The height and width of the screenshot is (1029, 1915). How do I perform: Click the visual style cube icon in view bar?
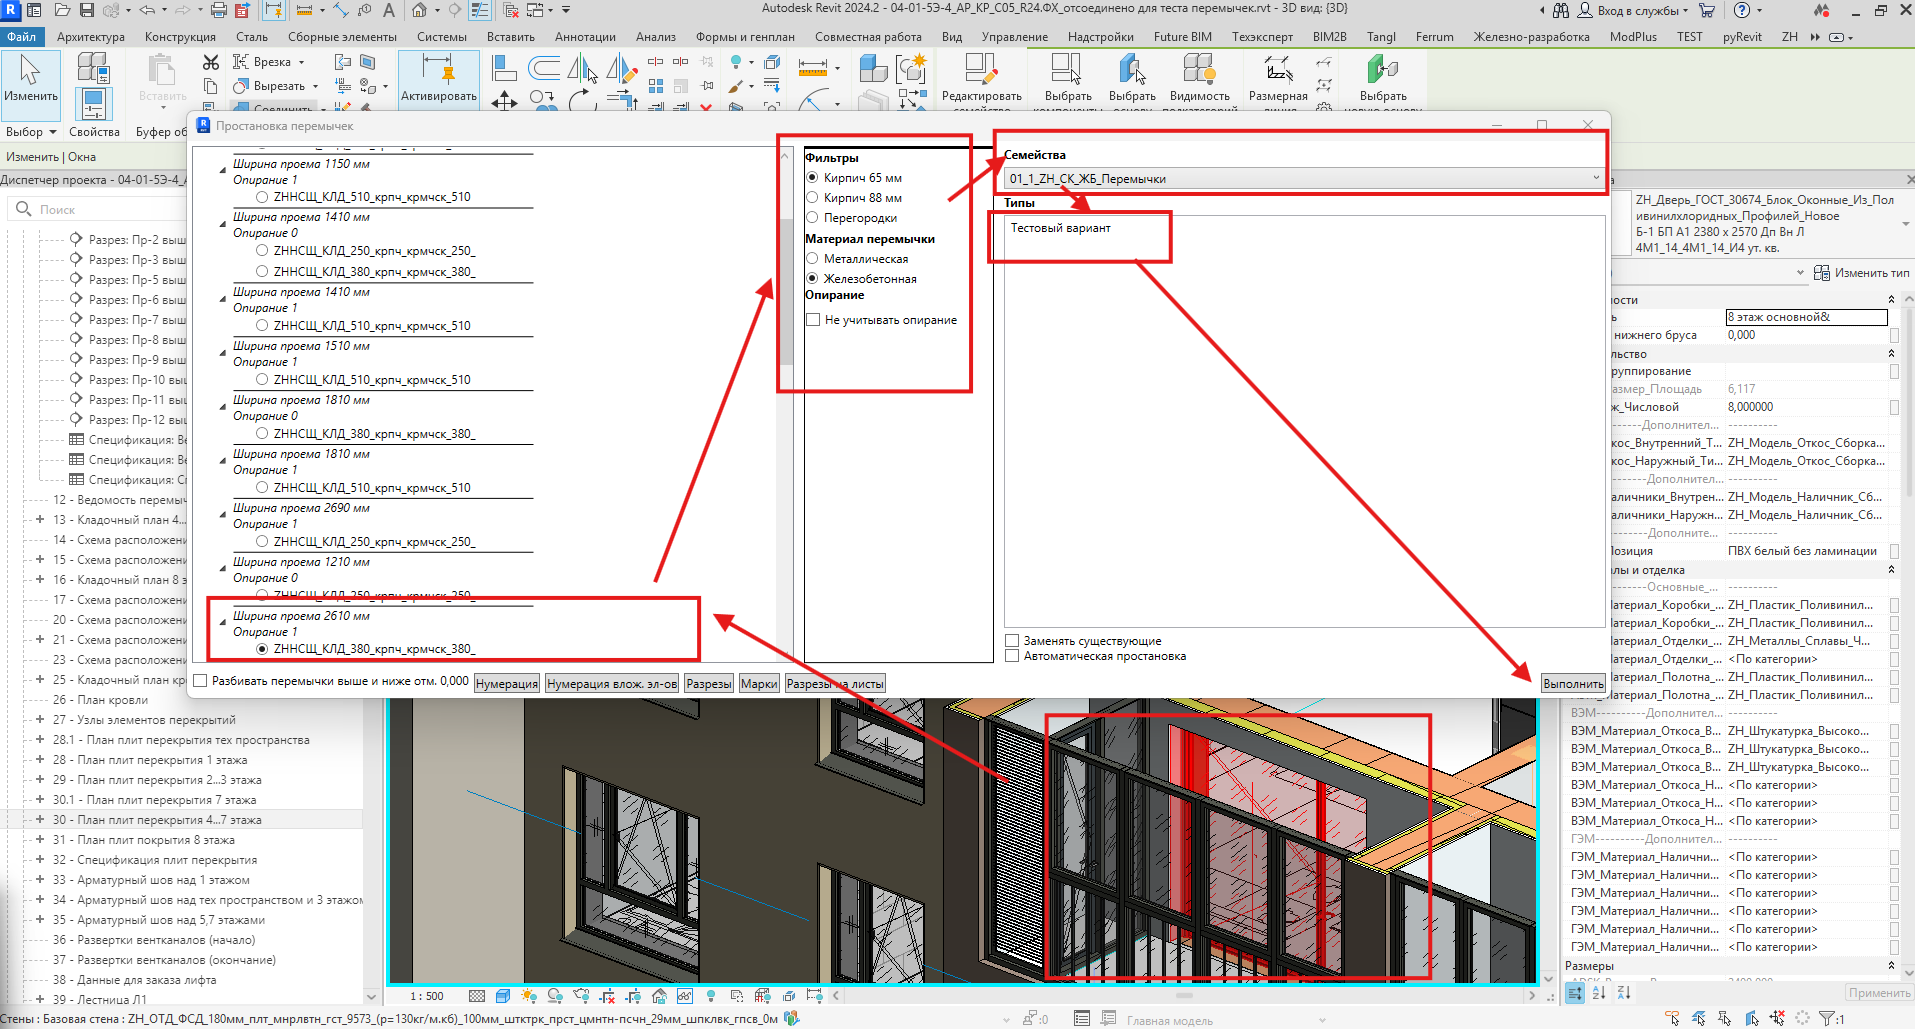point(502,996)
